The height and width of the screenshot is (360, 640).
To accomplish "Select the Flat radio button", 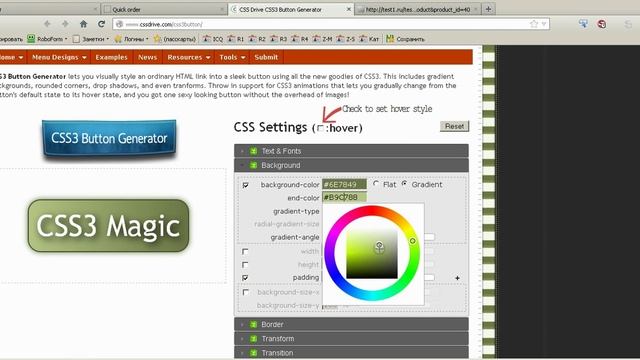I will [376, 184].
